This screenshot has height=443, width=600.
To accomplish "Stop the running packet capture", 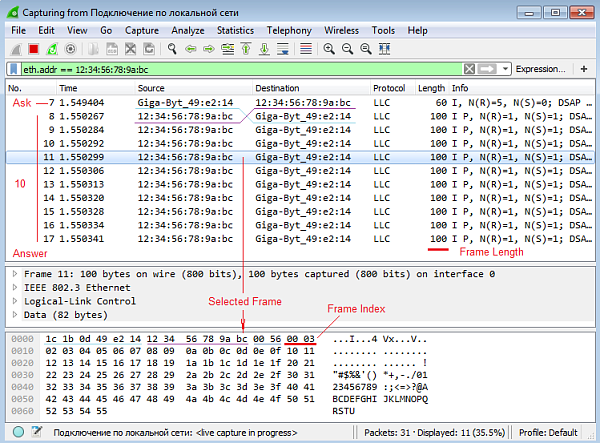I will (x=33, y=48).
